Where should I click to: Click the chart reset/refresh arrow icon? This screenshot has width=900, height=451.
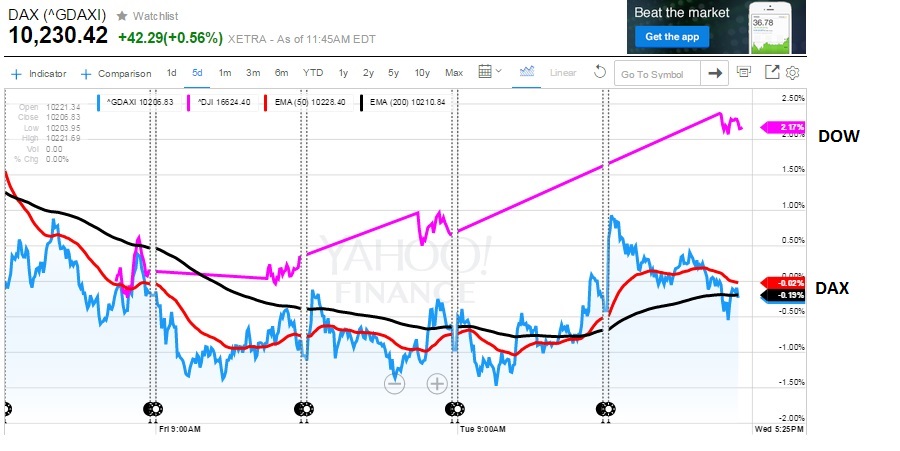coord(600,72)
